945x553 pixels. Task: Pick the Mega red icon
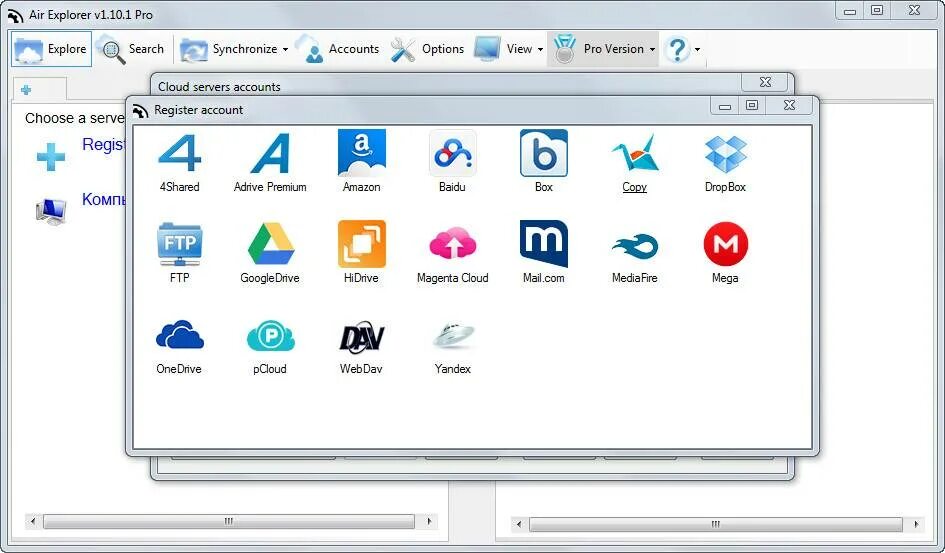(x=726, y=244)
